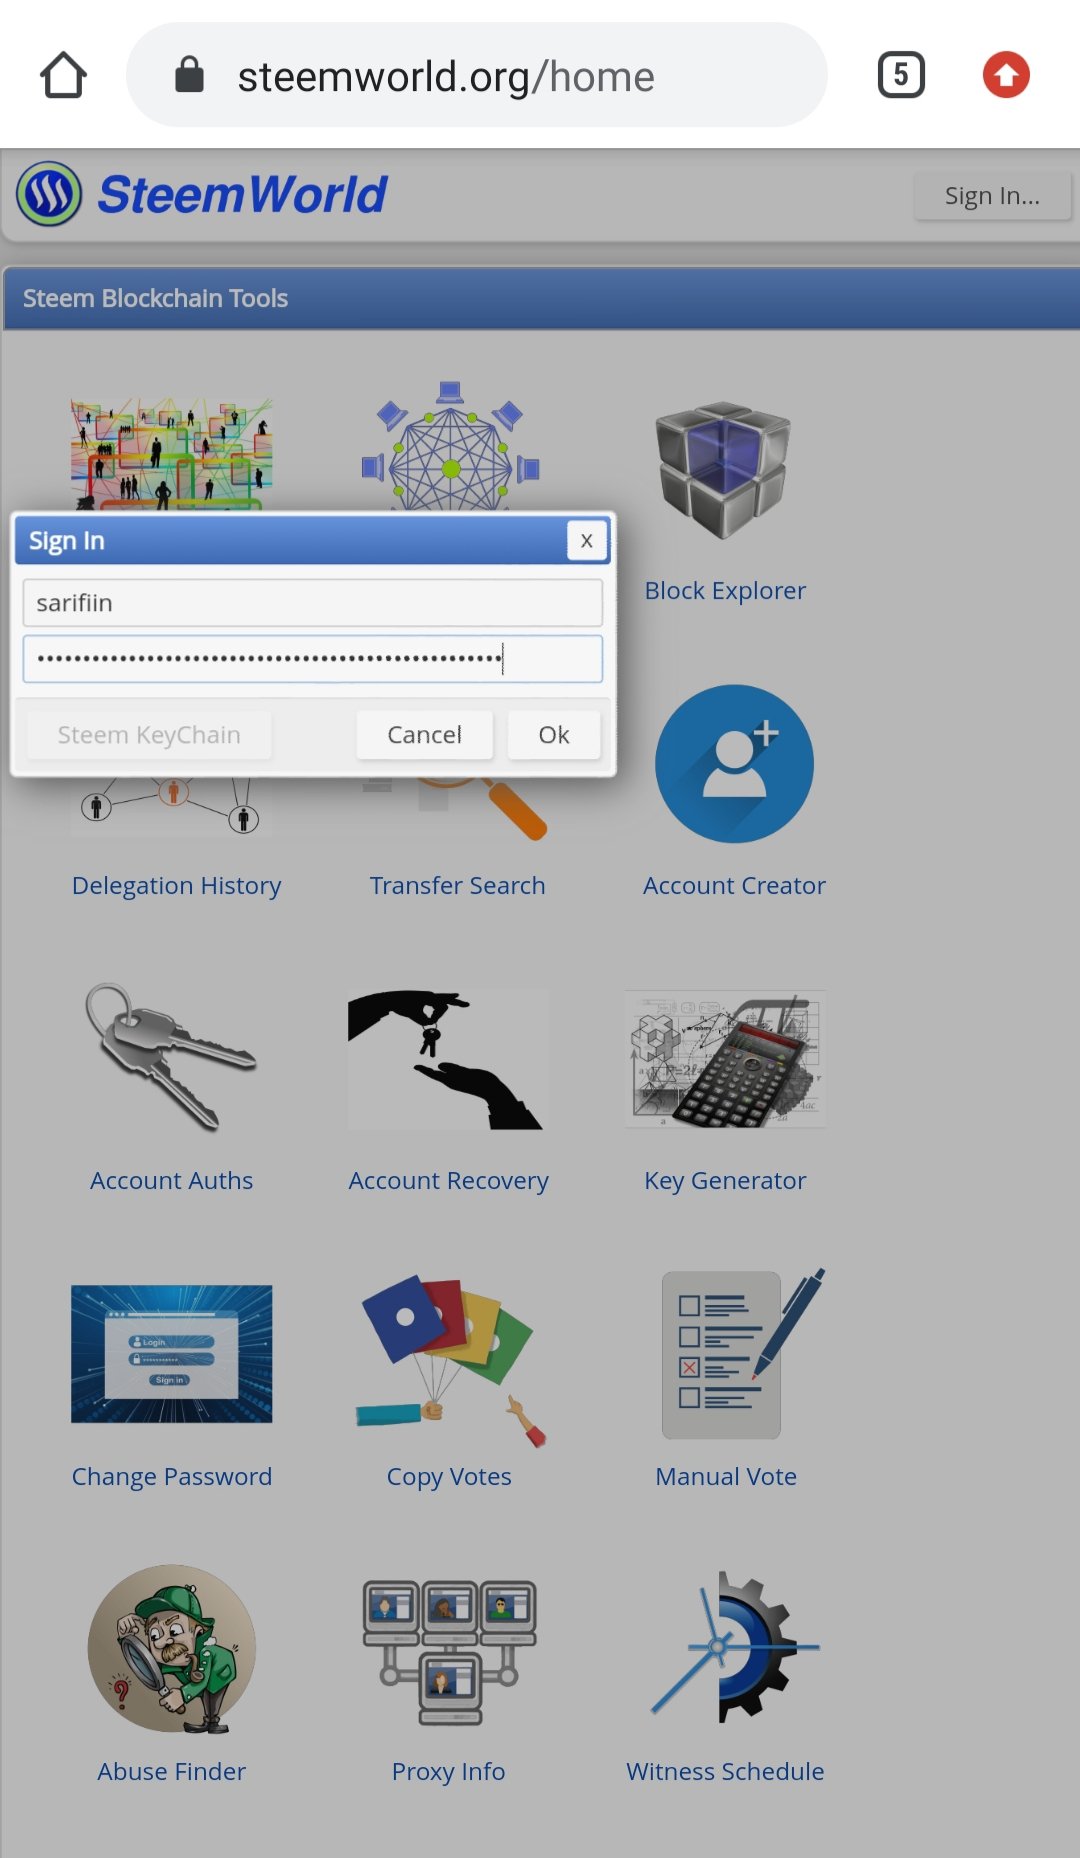Screen dimensions: 1080x1858
Task: Open the Account Creator link
Action: 734,886
